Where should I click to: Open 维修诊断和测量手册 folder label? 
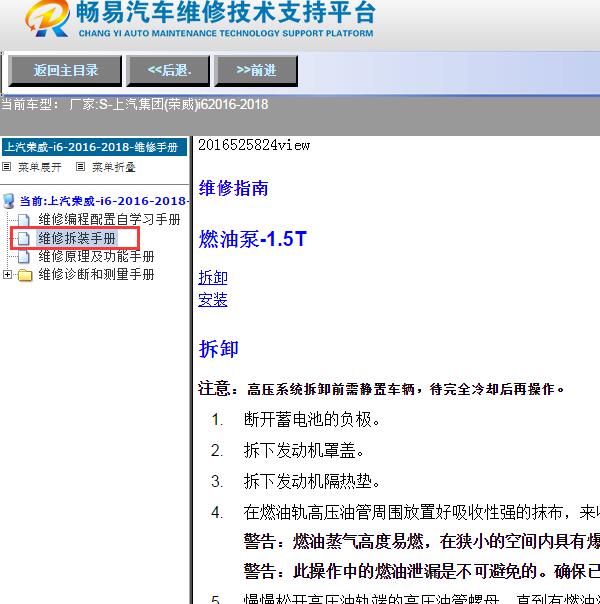(x=96, y=275)
